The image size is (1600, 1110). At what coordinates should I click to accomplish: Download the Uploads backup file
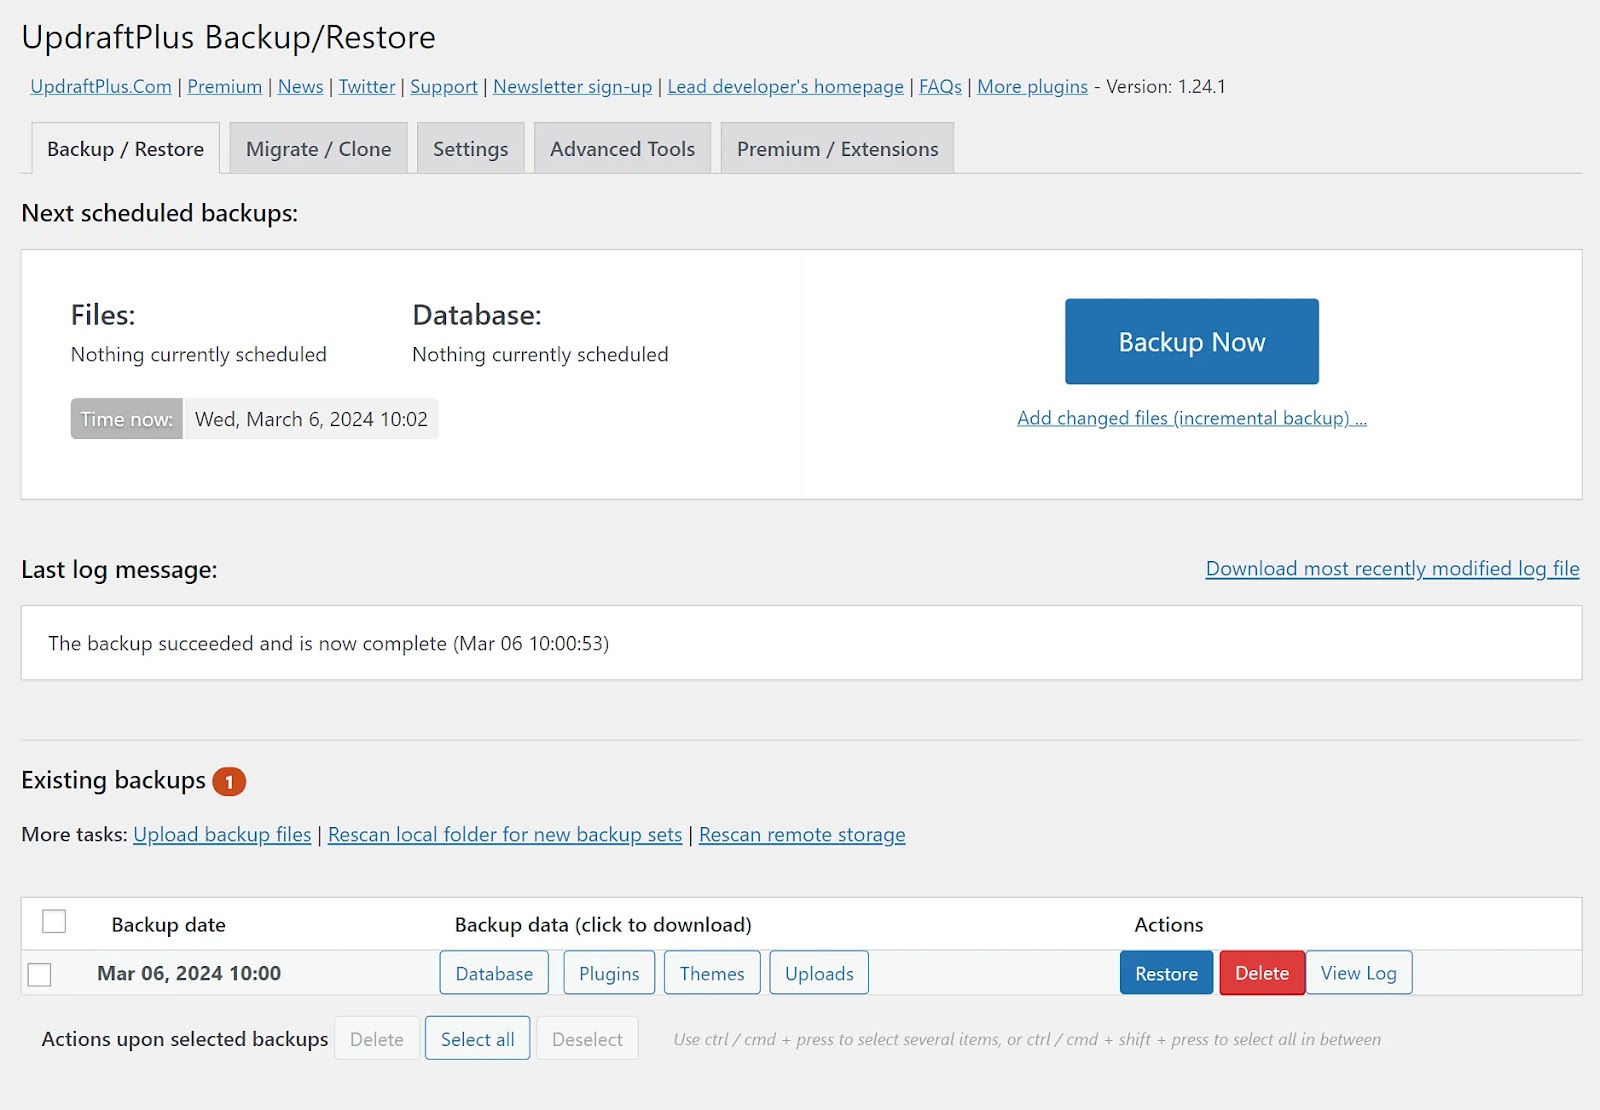(818, 972)
